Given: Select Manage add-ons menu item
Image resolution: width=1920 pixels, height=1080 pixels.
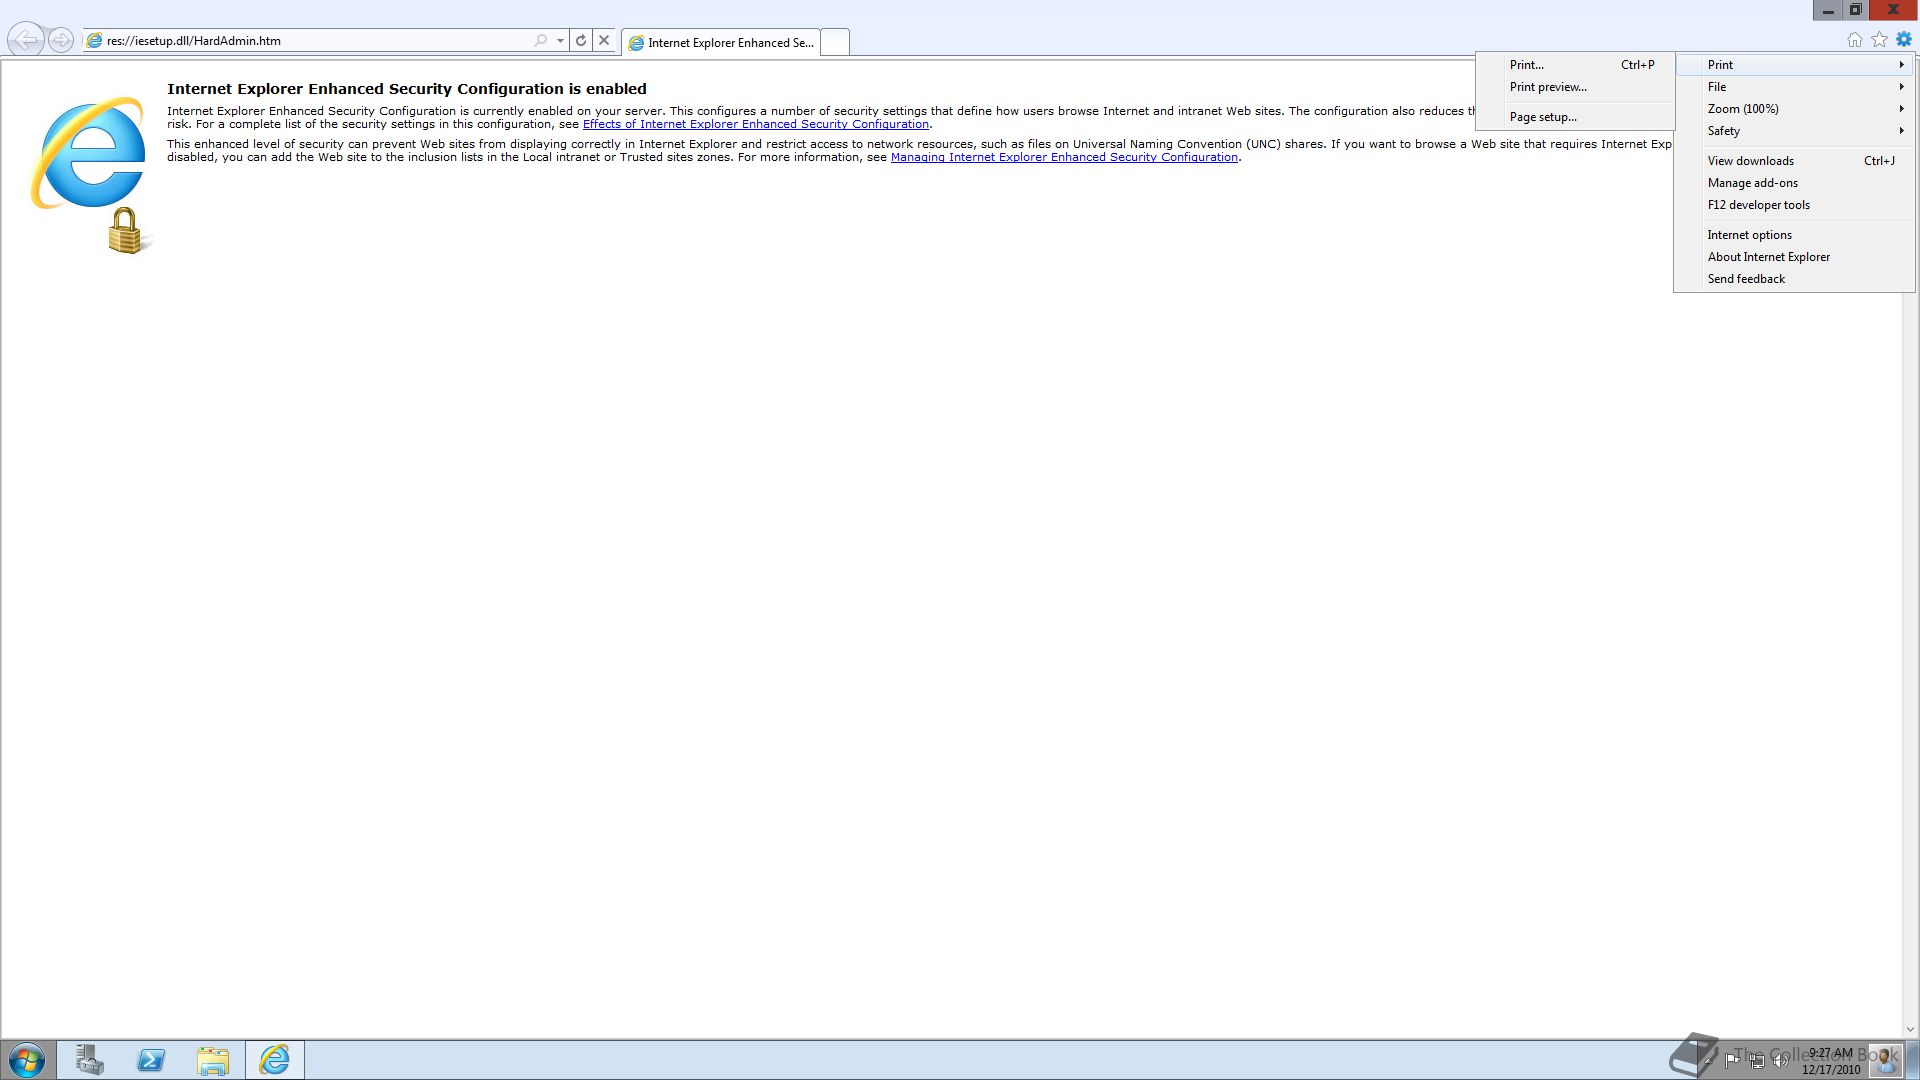Looking at the screenshot, I should [1795, 183].
